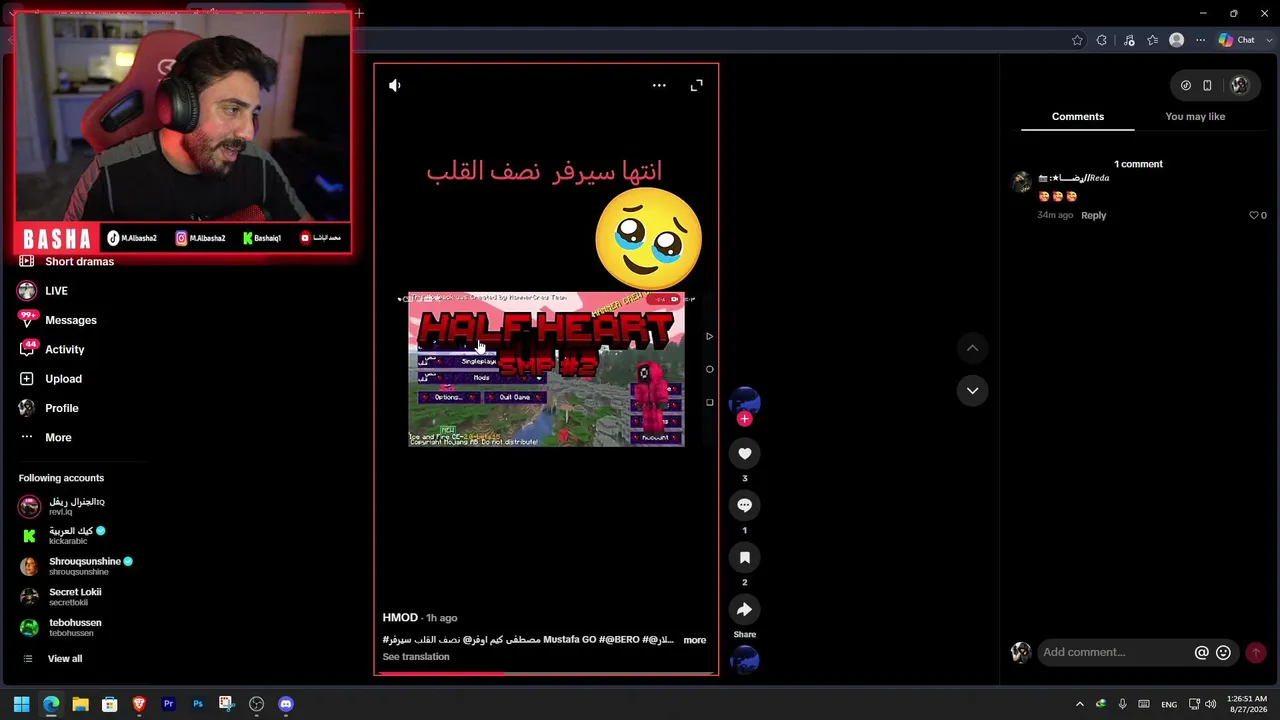The width and height of the screenshot is (1280, 720).
Task: Open the system volume control
Action: click(x=1211, y=704)
